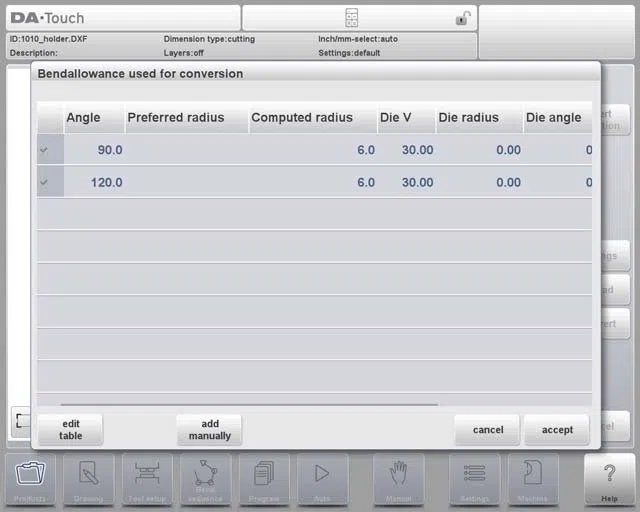This screenshot has width=640, height=512.
Task: Open the Products folder icon
Action: click(30, 479)
